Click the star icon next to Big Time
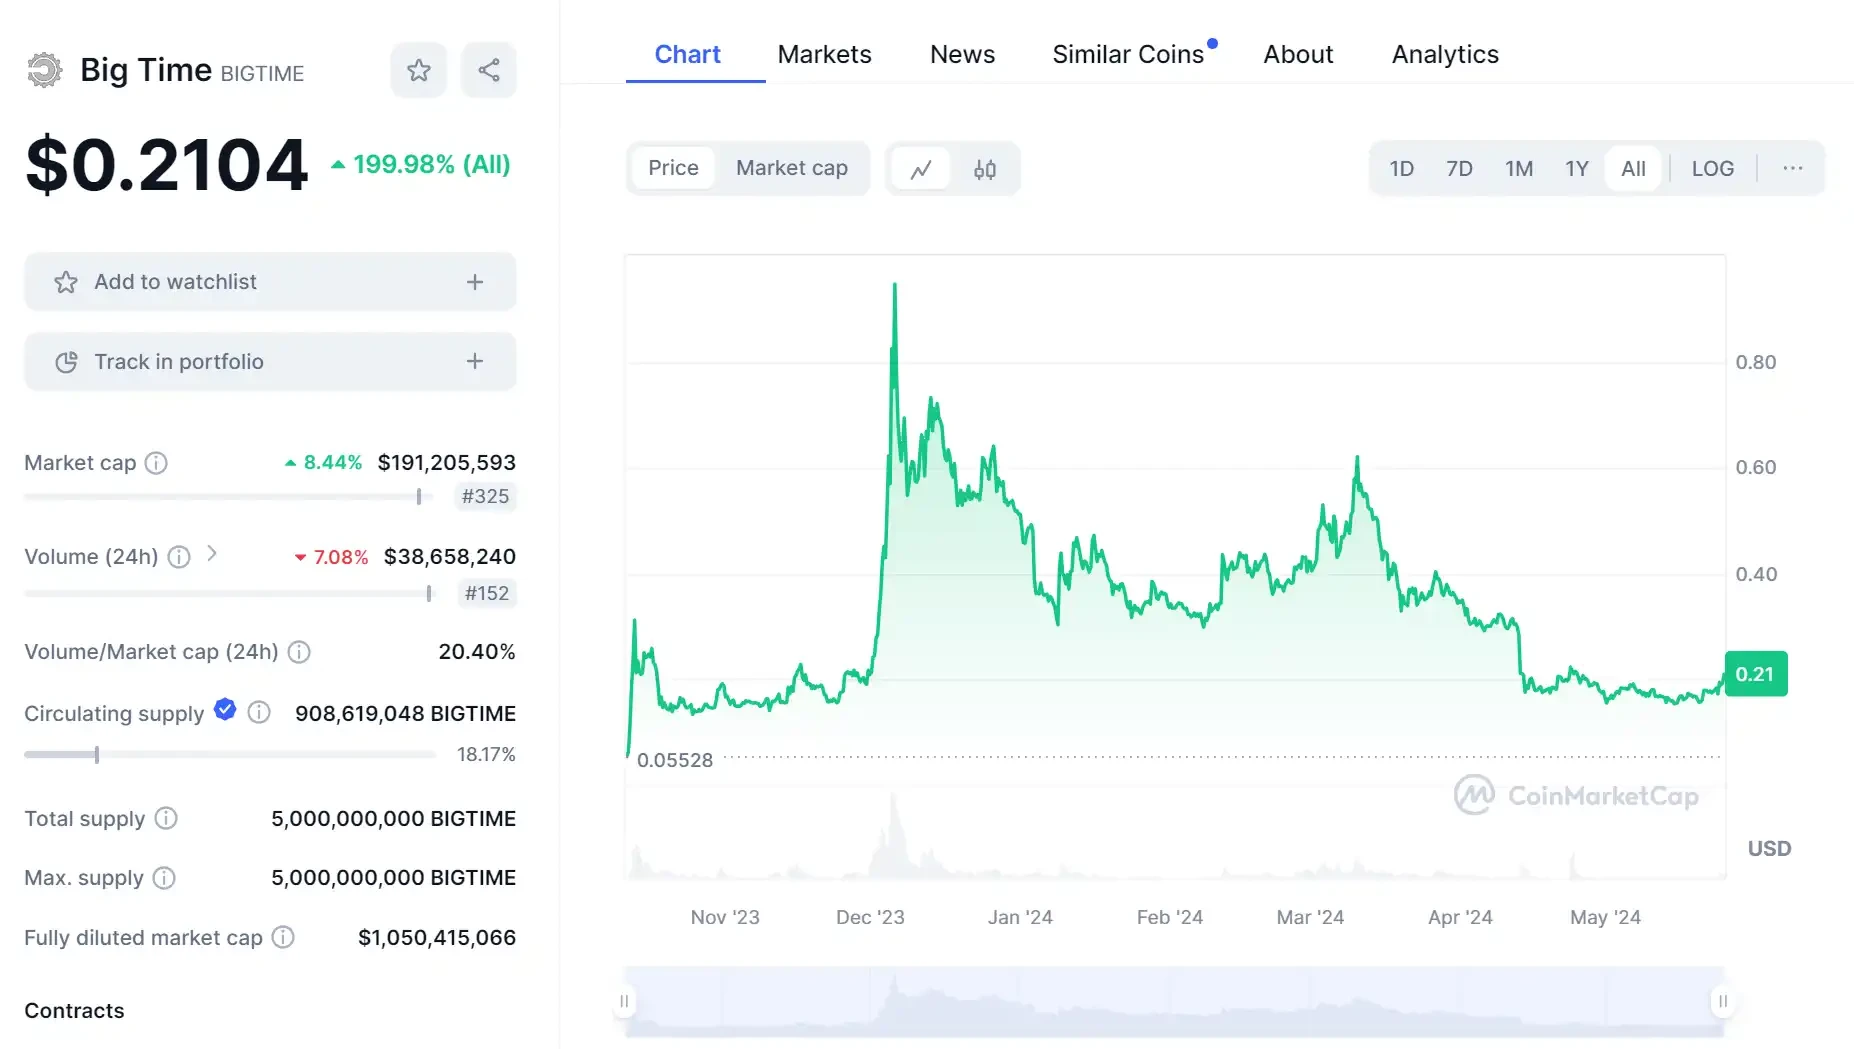Viewport: 1854px width, 1049px height. click(418, 69)
